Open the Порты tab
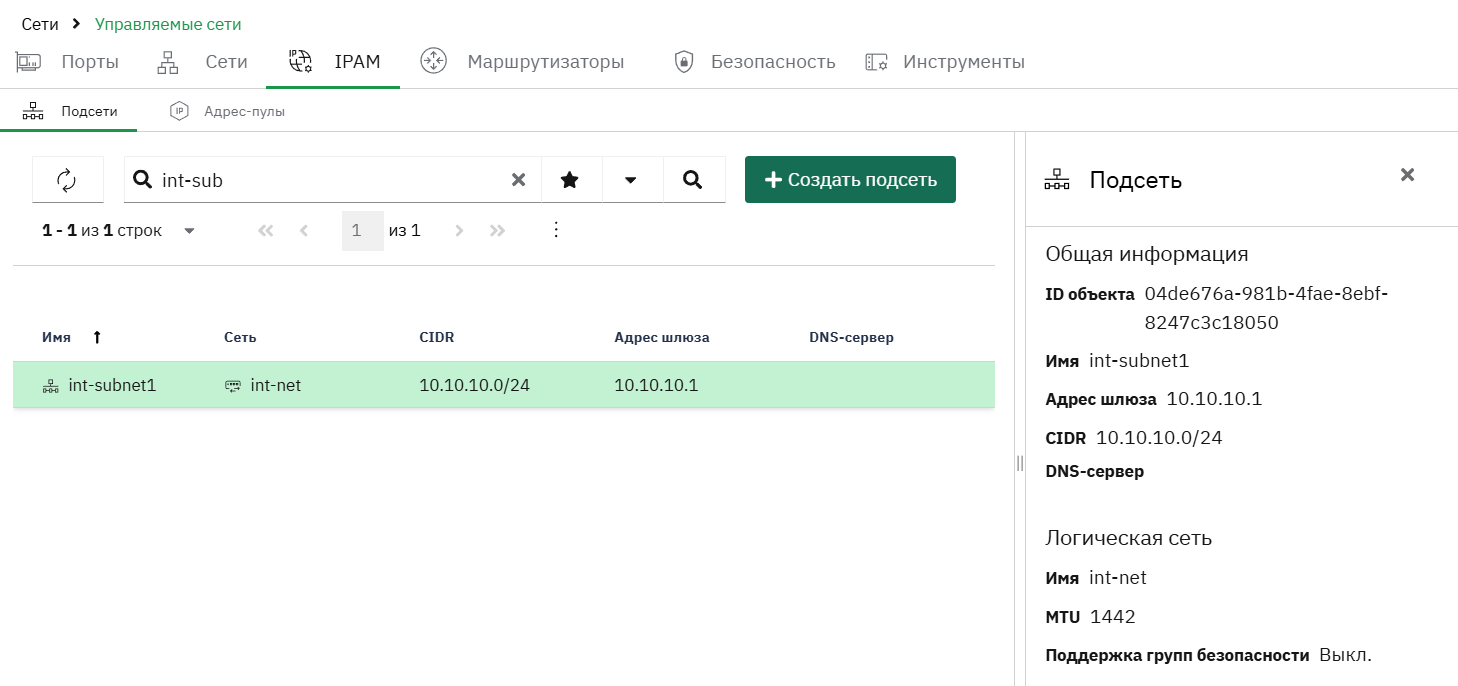 [x=67, y=61]
